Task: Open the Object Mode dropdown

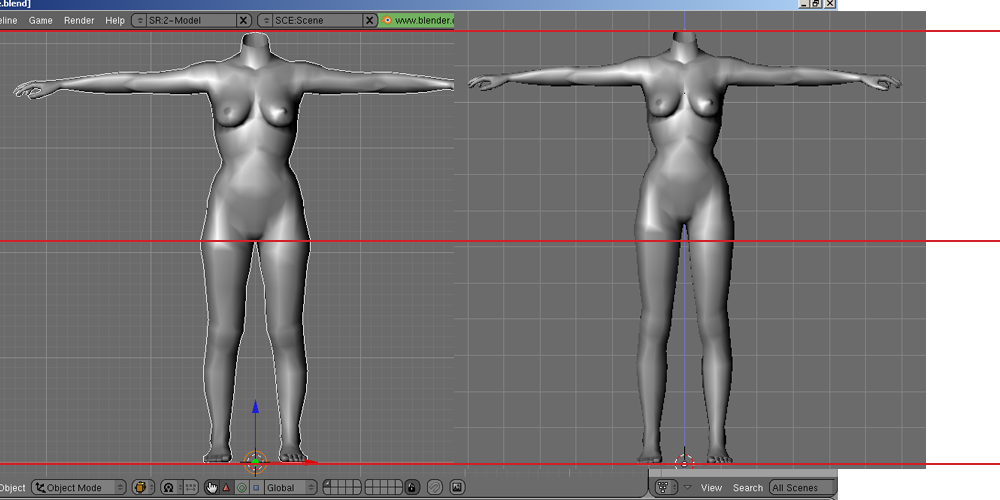Action: point(78,487)
